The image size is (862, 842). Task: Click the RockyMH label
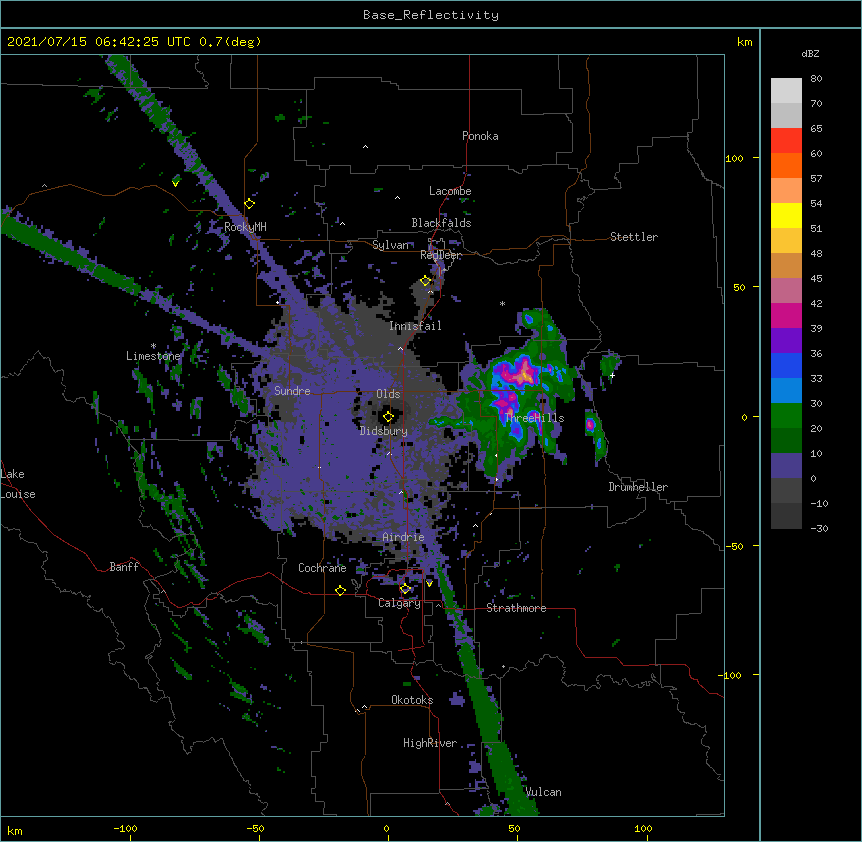(245, 227)
